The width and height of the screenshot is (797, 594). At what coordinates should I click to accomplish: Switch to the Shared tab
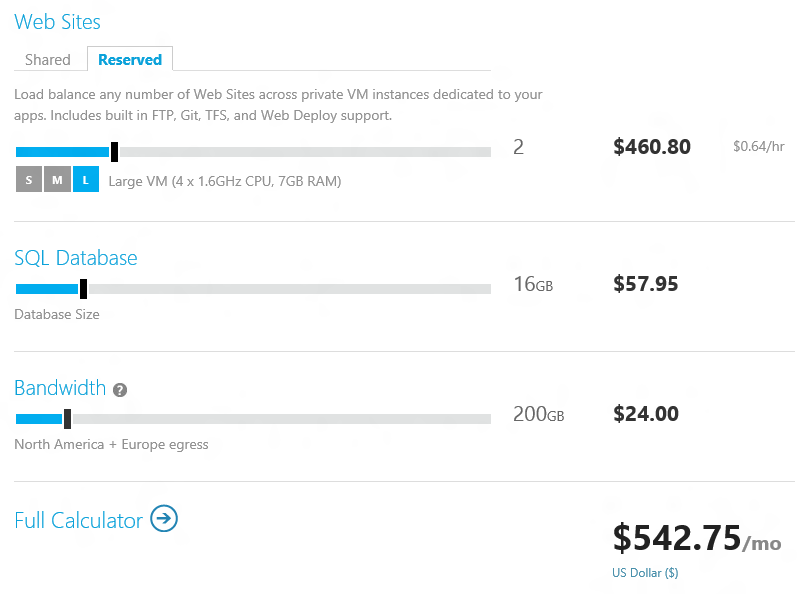click(48, 59)
